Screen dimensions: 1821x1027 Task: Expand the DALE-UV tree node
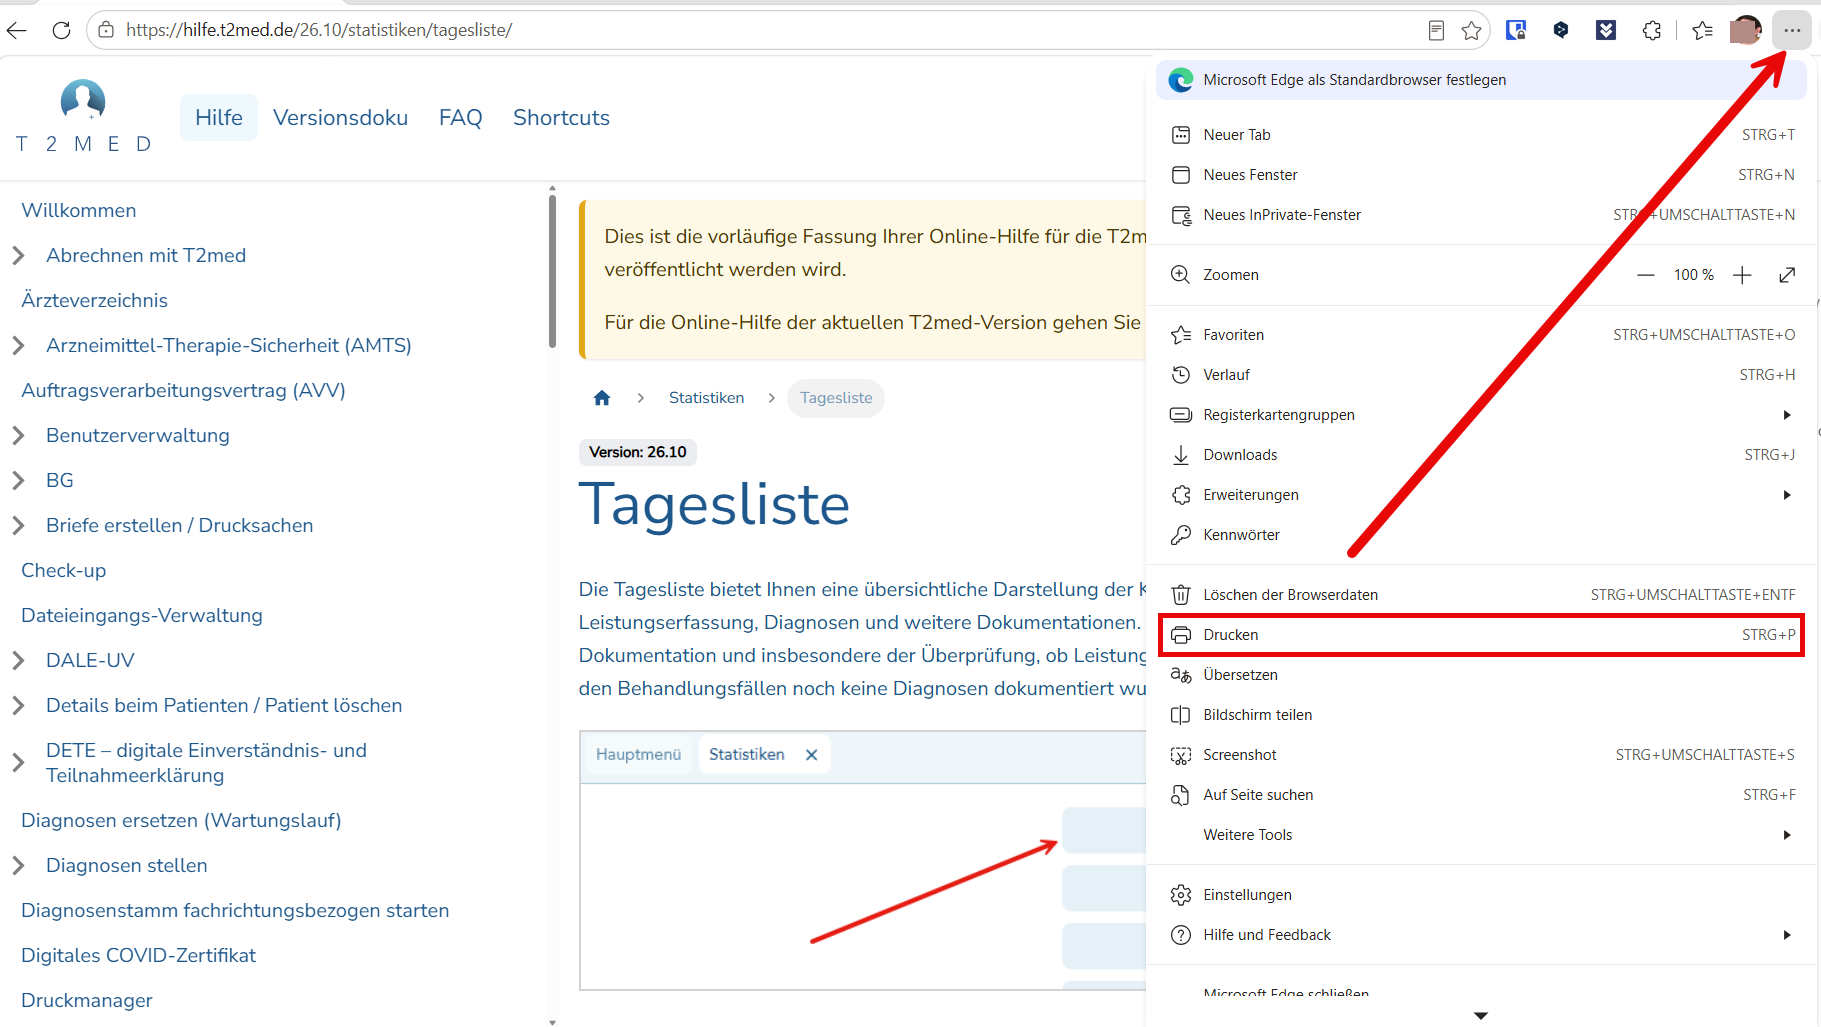[x=18, y=661]
